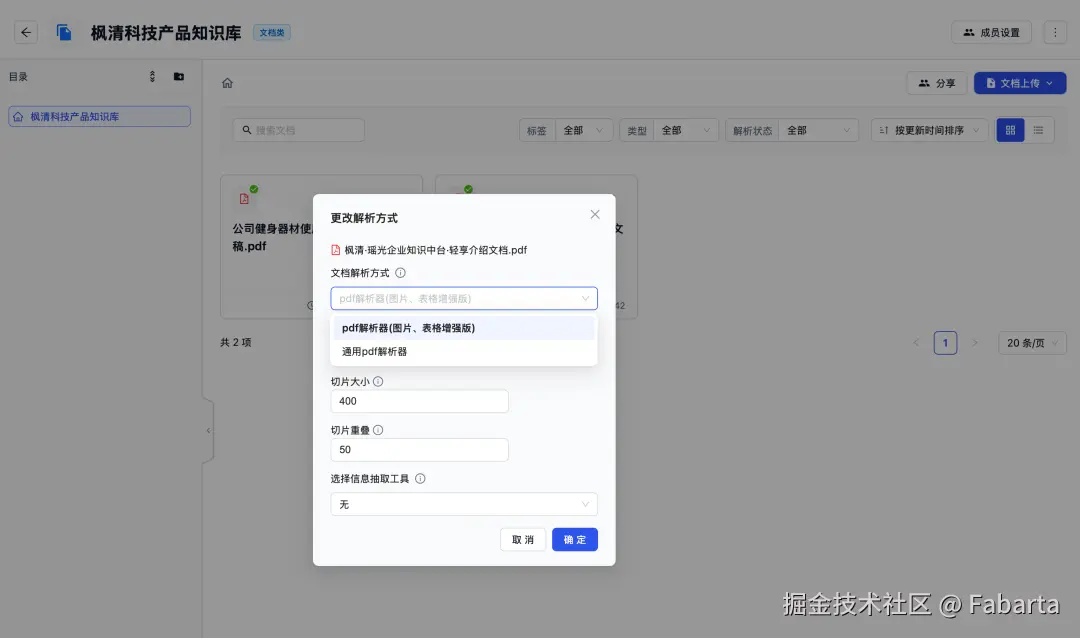The height and width of the screenshot is (638, 1080).
Task: Click the home breadcrumb icon above the search bar
Action: click(x=227, y=83)
